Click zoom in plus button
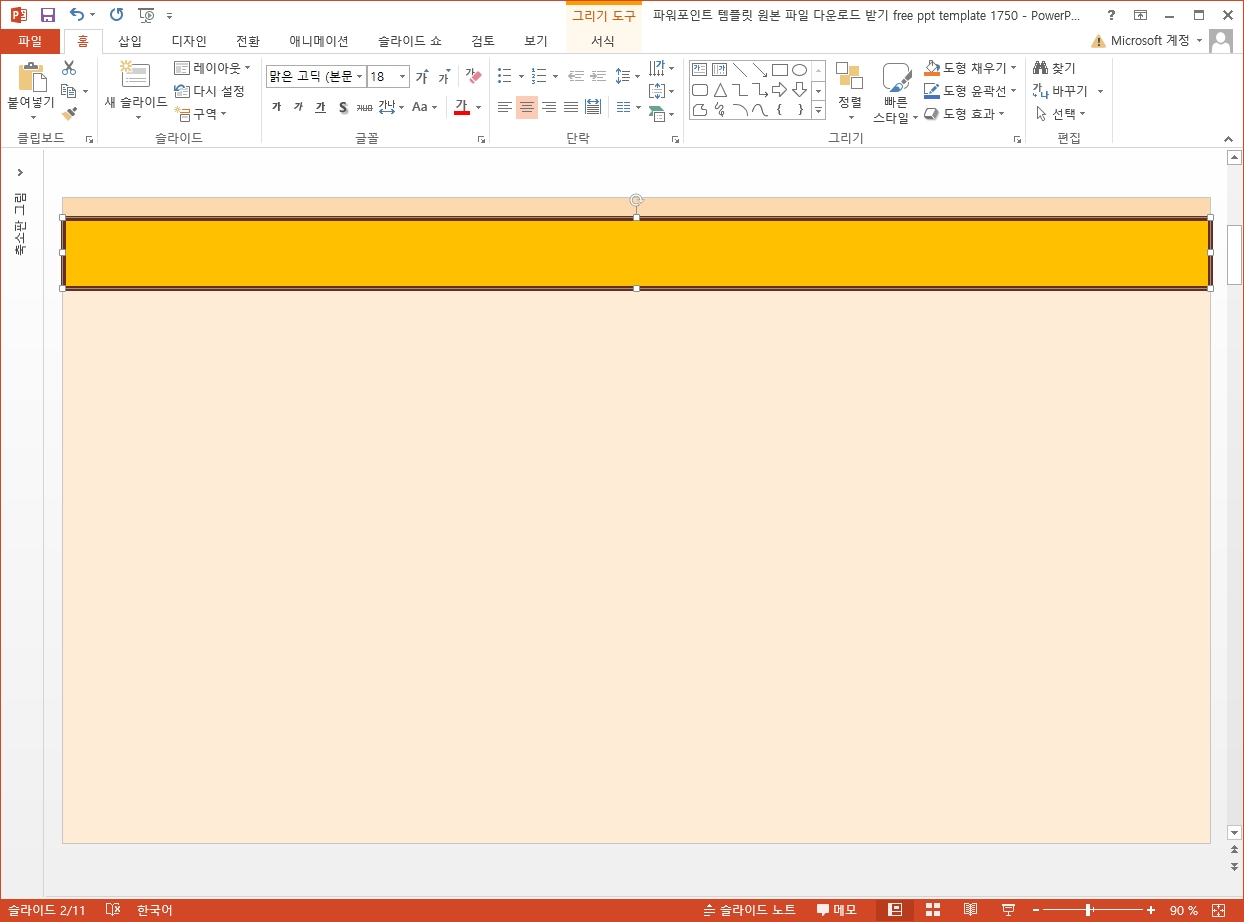The height and width of the screenshot is (922, 1244). coord(1151,910)
